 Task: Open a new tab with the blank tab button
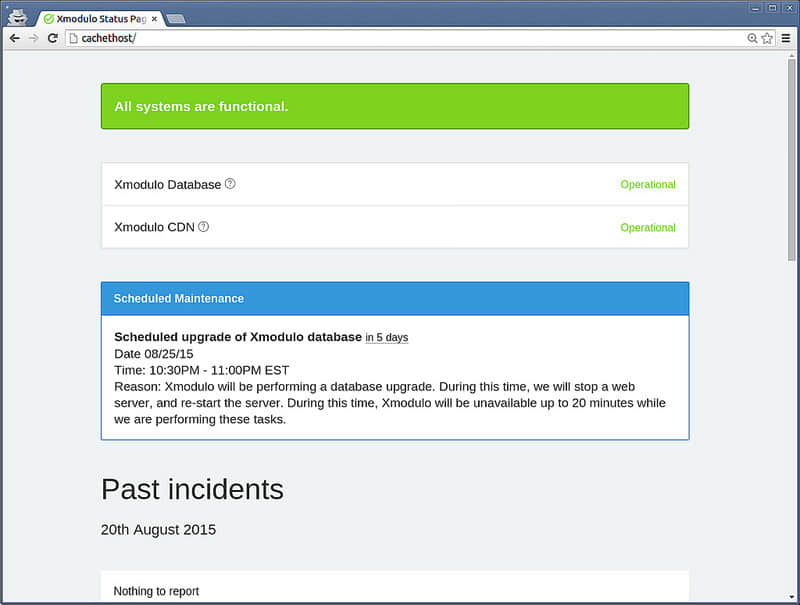pyautogui.click(x=176, y=19)
